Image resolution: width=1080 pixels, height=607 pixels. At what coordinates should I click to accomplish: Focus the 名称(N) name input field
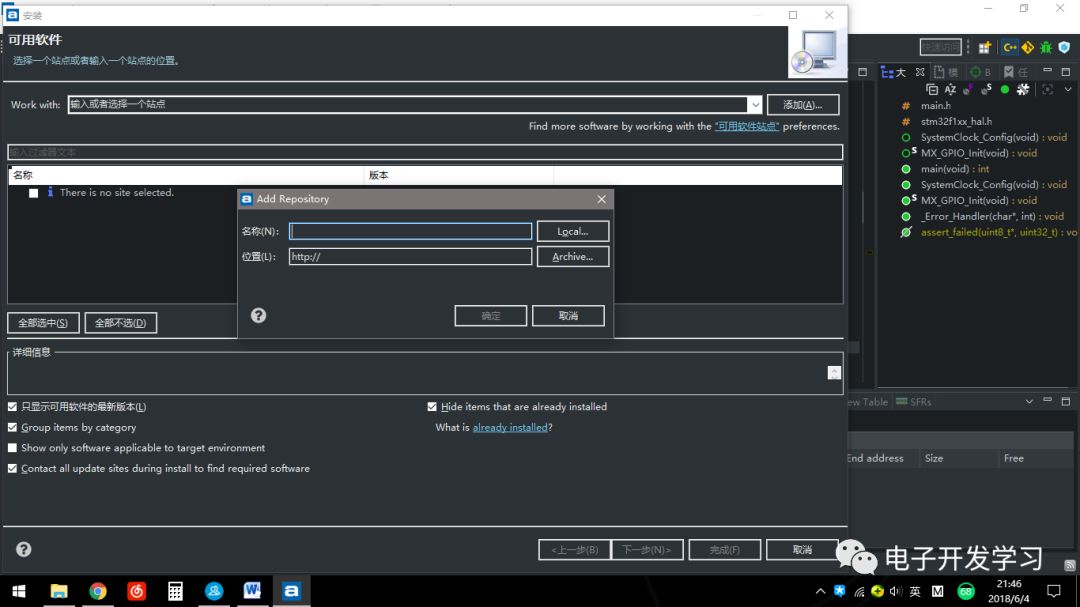[x=411, y=232]
